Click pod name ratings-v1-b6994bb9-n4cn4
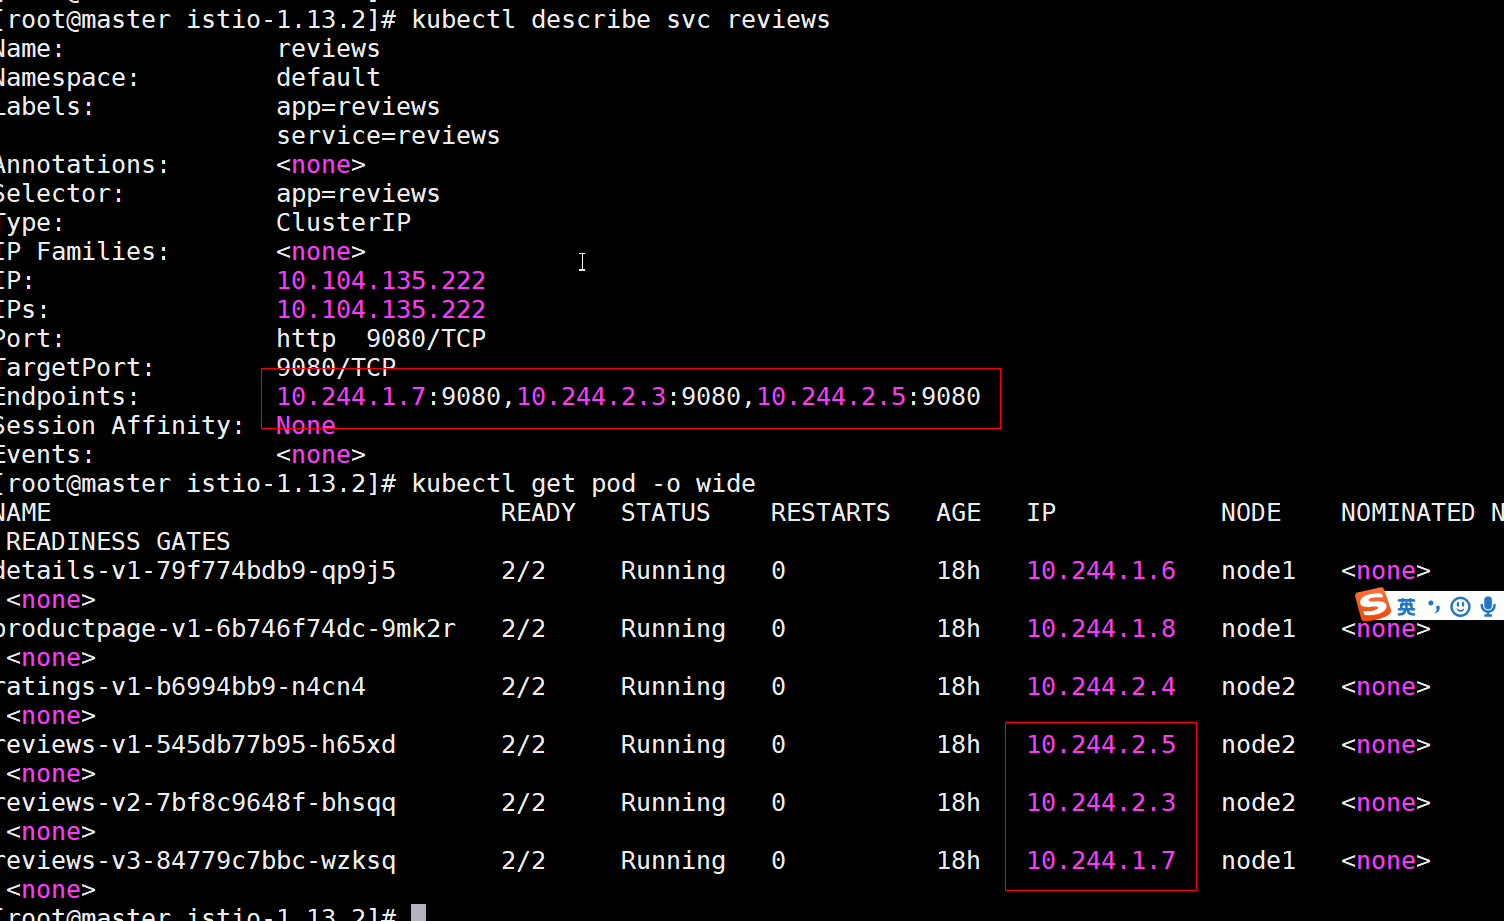The width and height of the screenshot is (1504, 921). point(182,687)
